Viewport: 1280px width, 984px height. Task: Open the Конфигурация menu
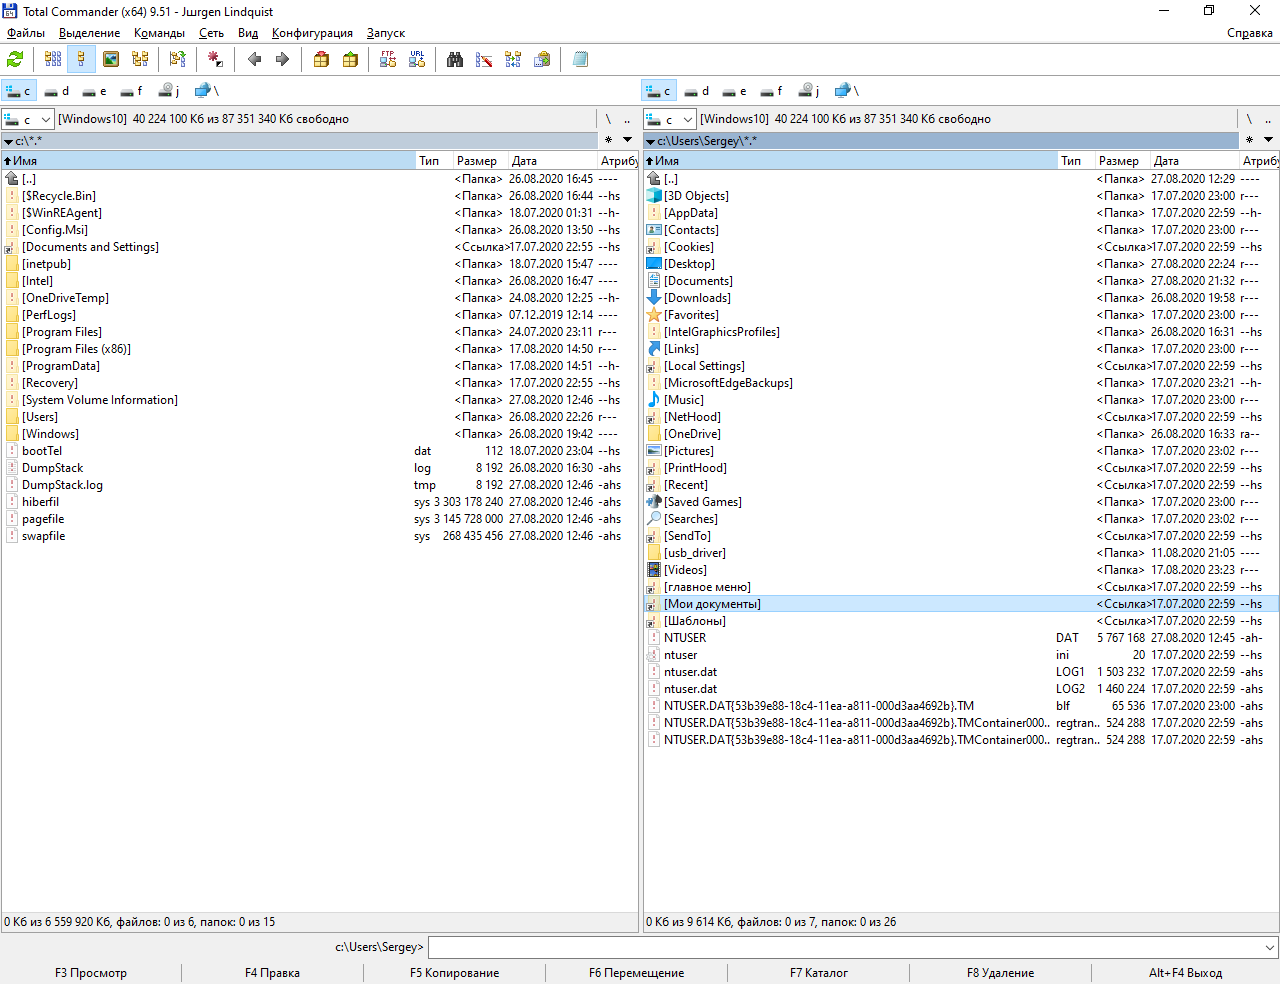click(312, 33)
